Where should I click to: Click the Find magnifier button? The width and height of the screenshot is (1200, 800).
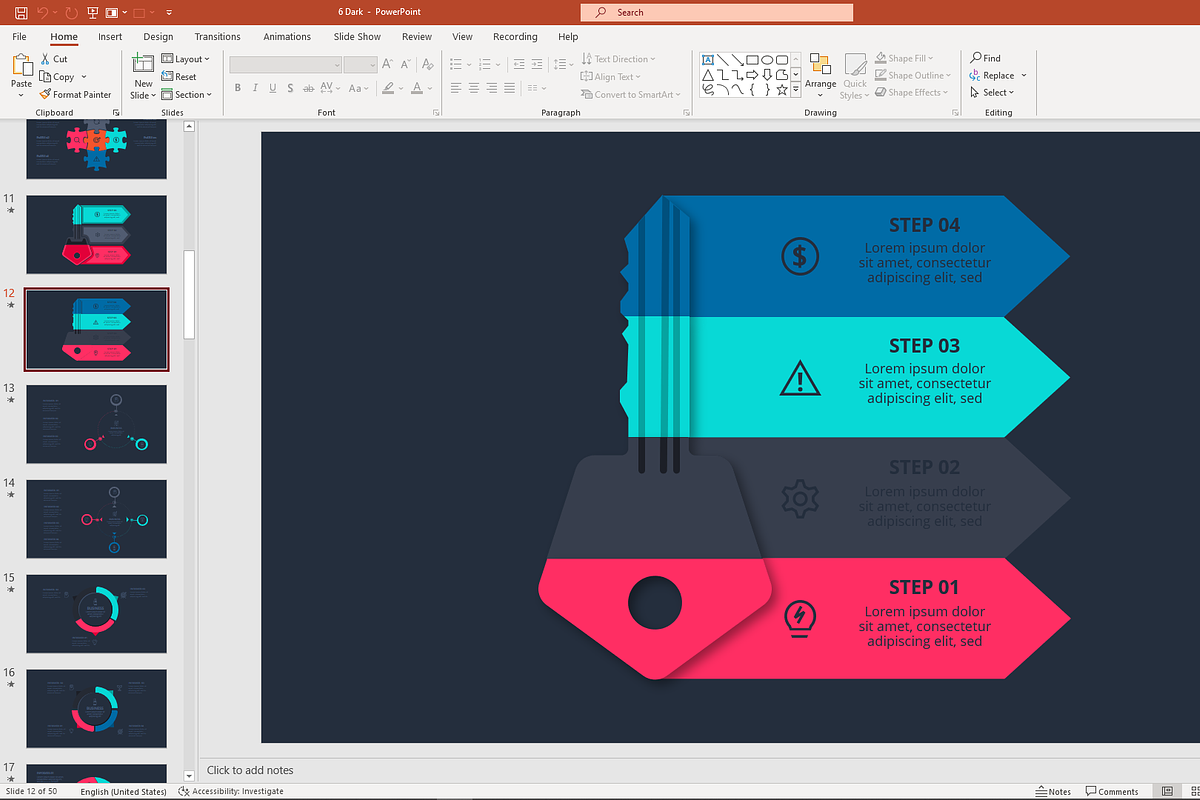pos(985,58)
